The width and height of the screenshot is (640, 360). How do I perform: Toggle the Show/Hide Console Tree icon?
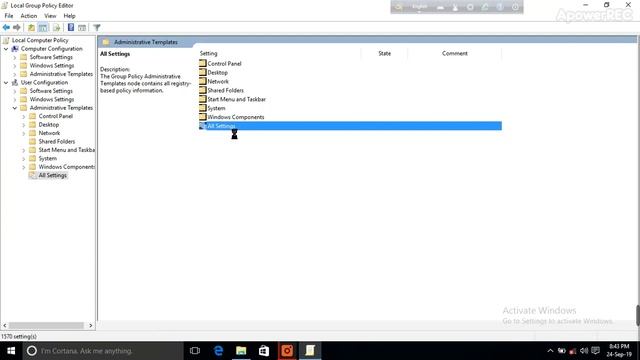pyautogui.click(x=42, y=28)
